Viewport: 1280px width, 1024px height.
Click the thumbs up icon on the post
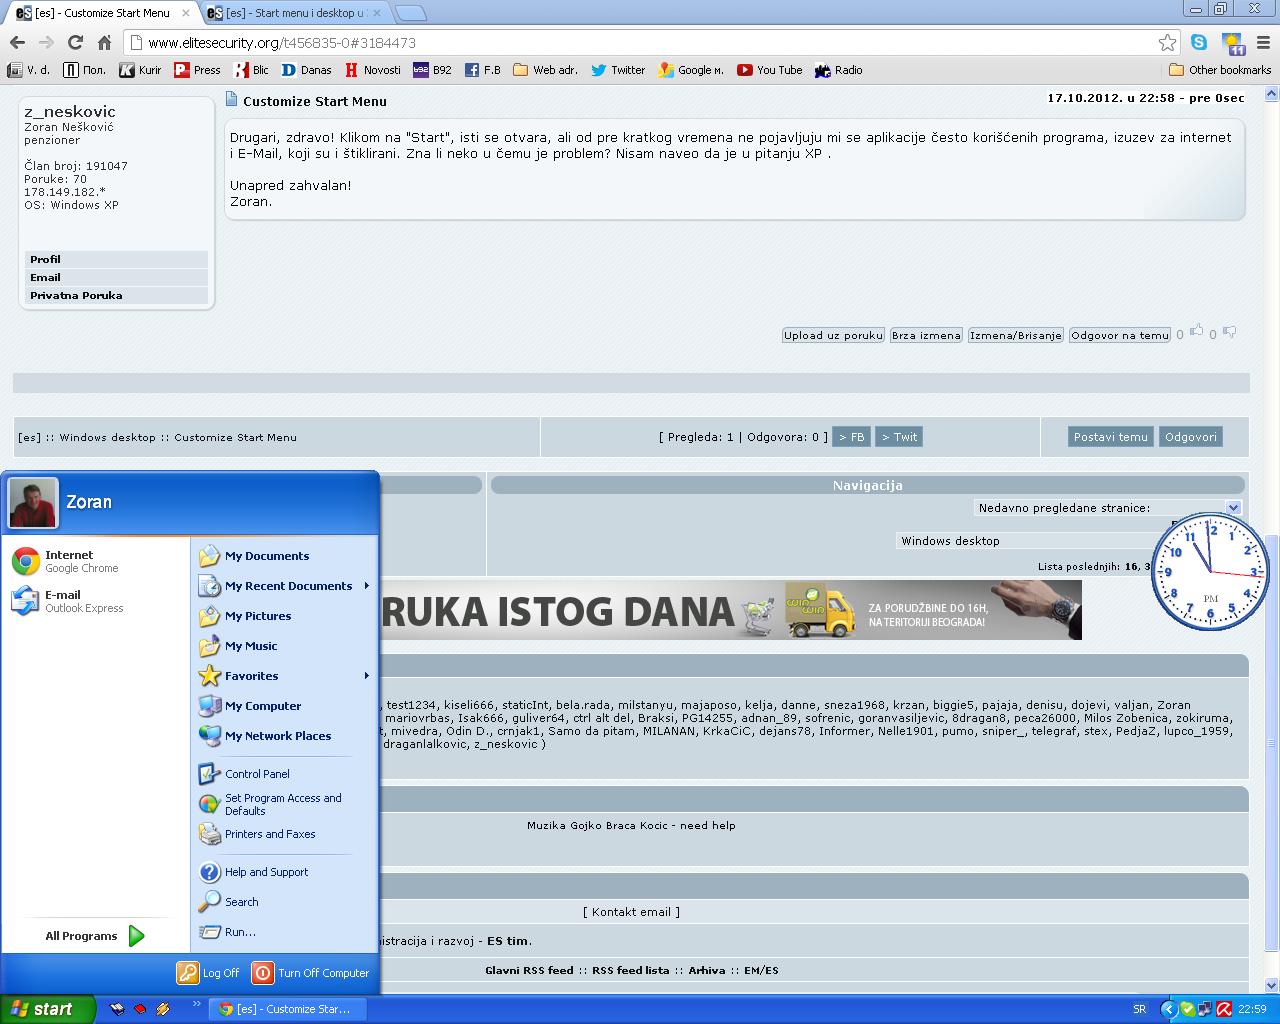point(1197,332)
